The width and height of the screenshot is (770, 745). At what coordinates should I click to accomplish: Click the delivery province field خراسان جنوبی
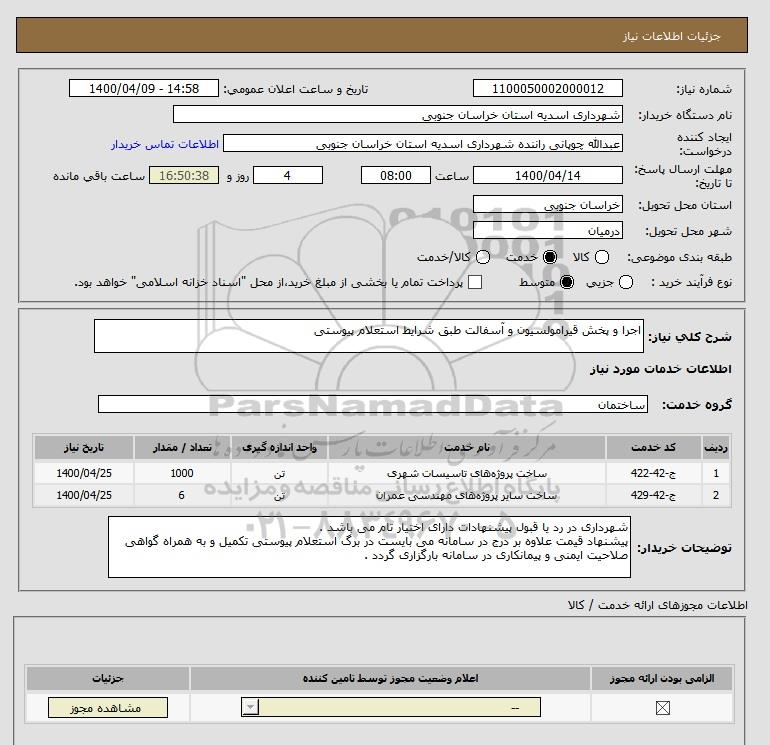[x=548, y=204]
